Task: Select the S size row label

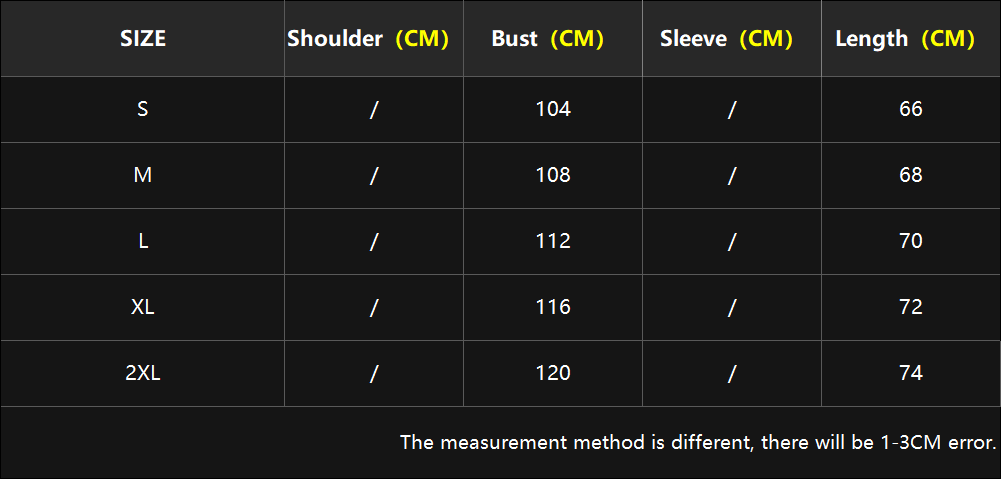Action: coord(142,109)
